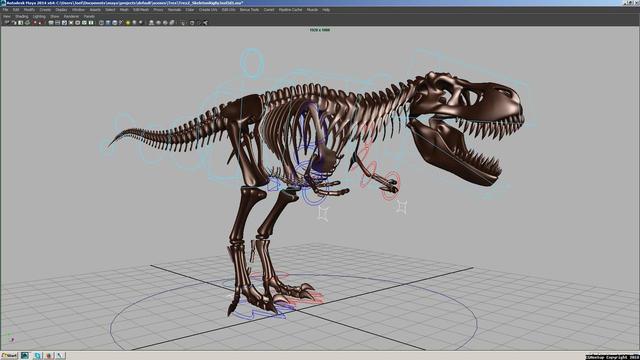Open the Bonus Tools menu
The height and width of the screenshot is (360, 640).
point(249,10)
